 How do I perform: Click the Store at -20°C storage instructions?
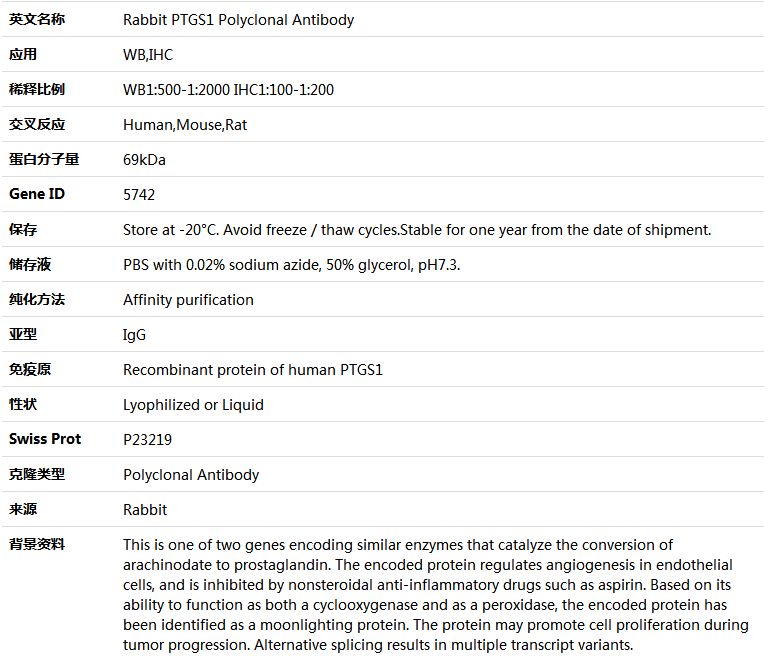[417, 230]
